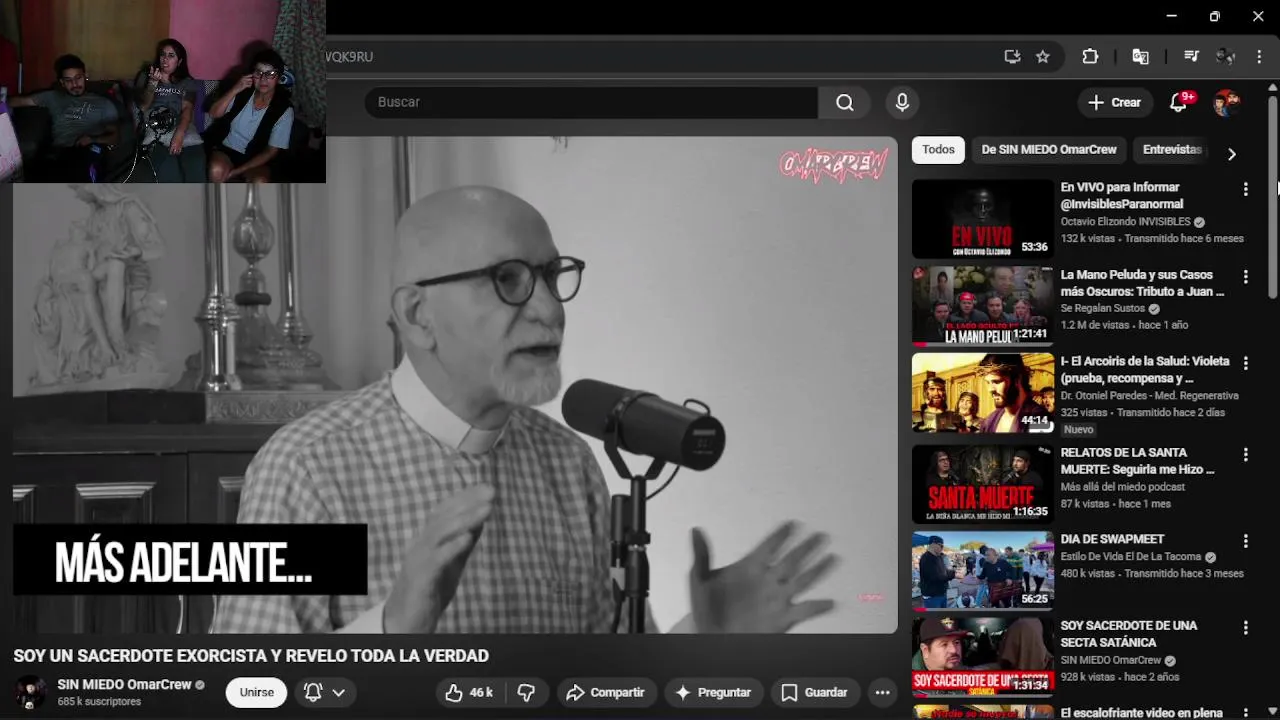
Task: Open options for En VIVO para Informar video
Action: pos(1245,189)
